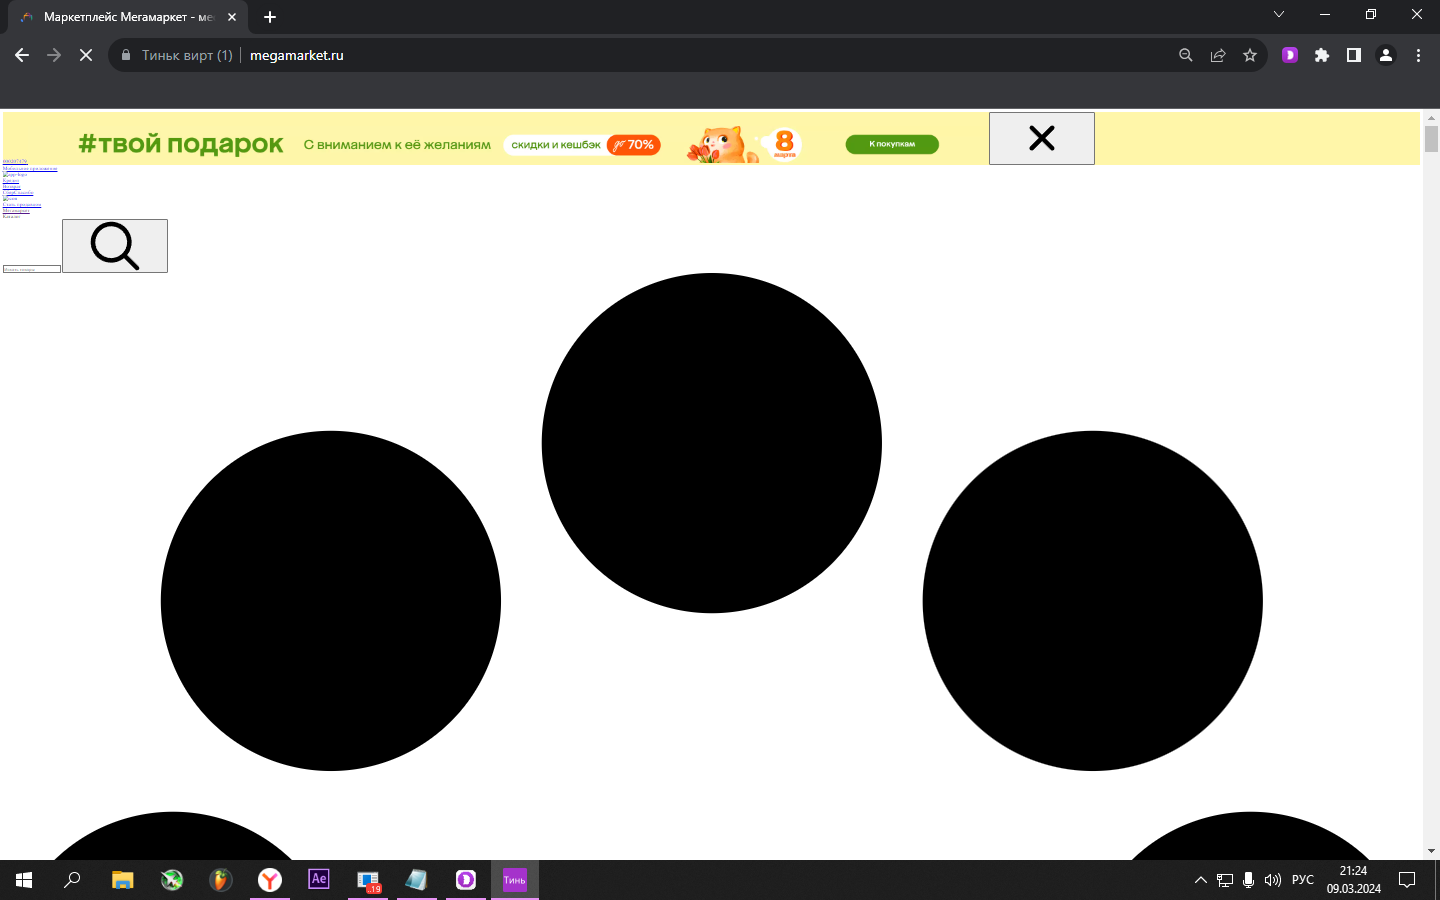Switch to the Тинь taskbar window

point(515,880)
